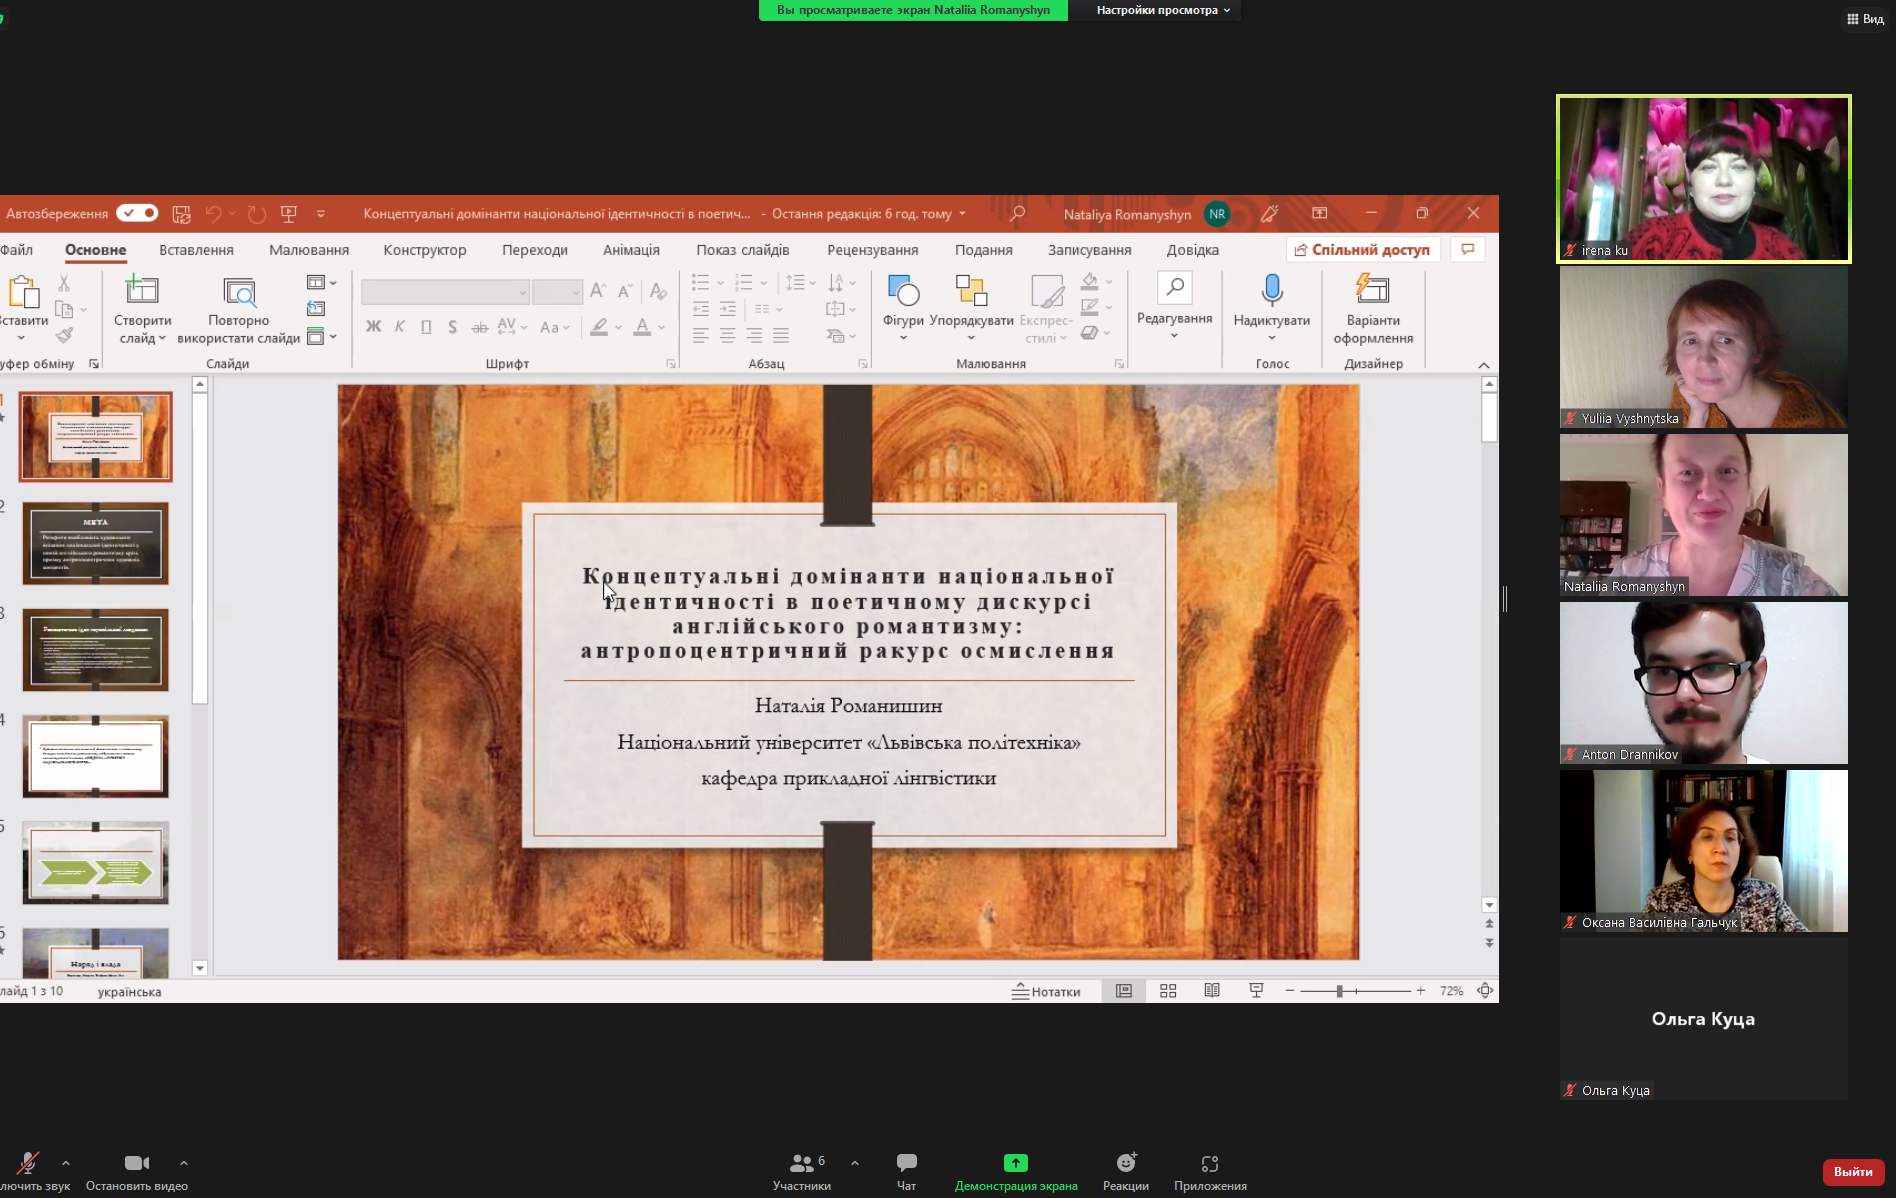The width and height of the screenshot is (1896, 1198).
Task: Collapse the PowerPoint ribbon
Action: point(1483,365)
